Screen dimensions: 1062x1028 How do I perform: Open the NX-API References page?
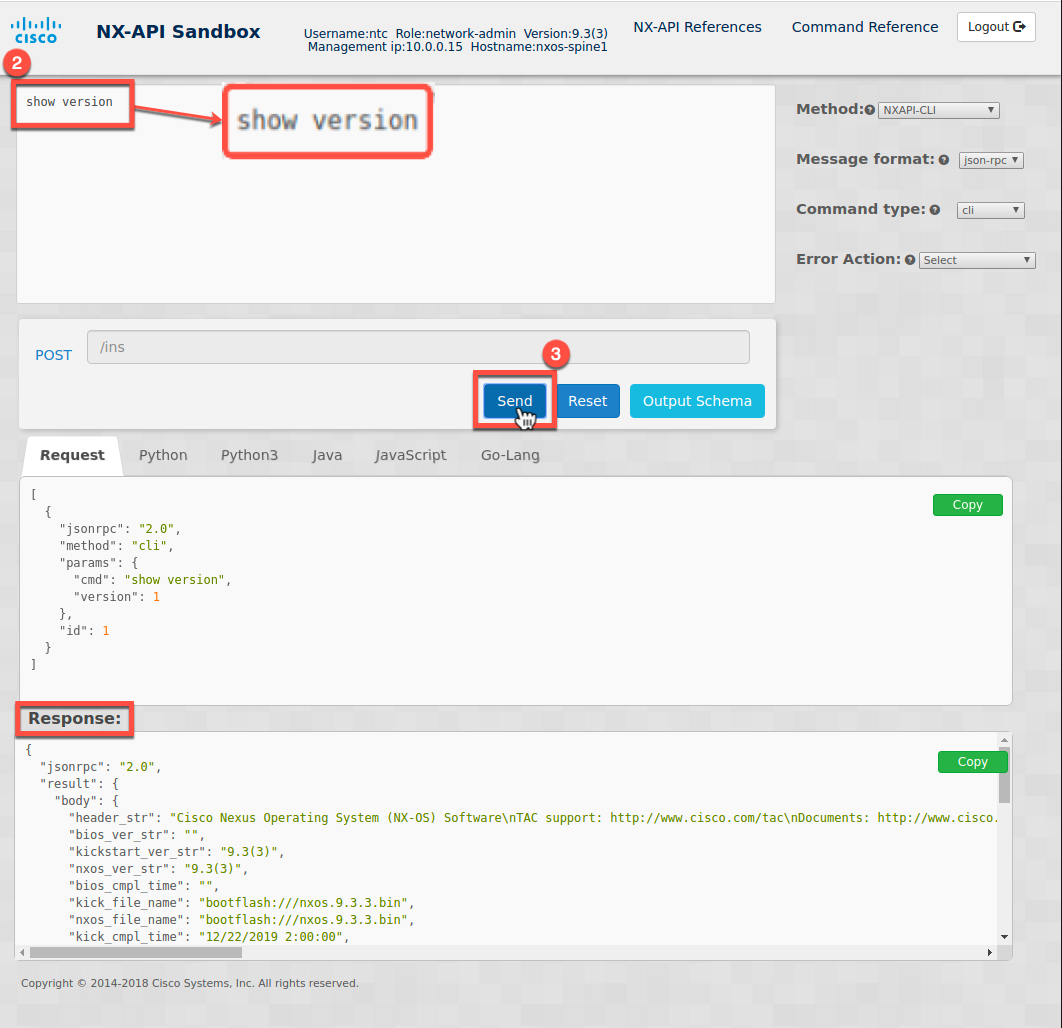[697, 27]
